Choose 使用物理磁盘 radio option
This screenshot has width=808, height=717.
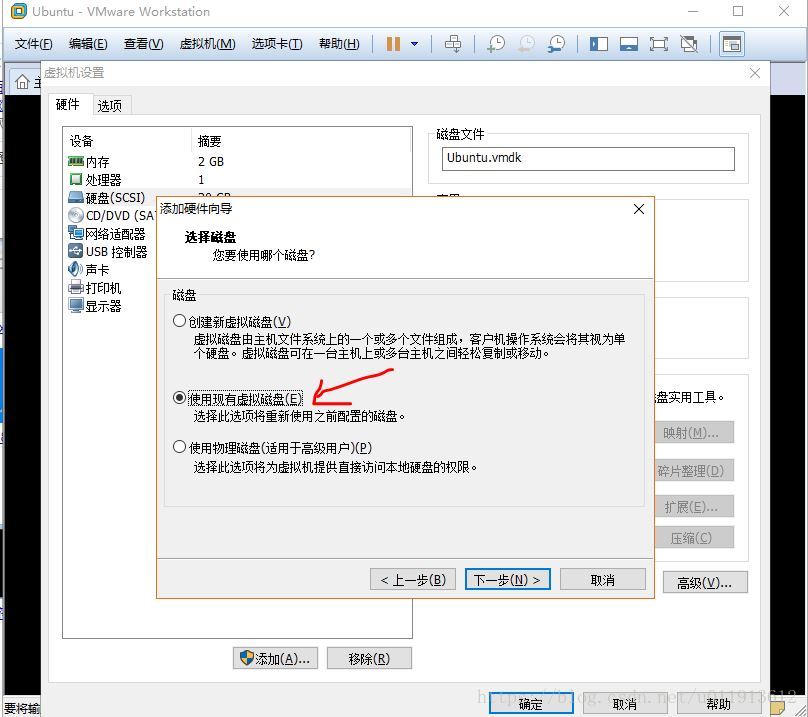(180, 447)
